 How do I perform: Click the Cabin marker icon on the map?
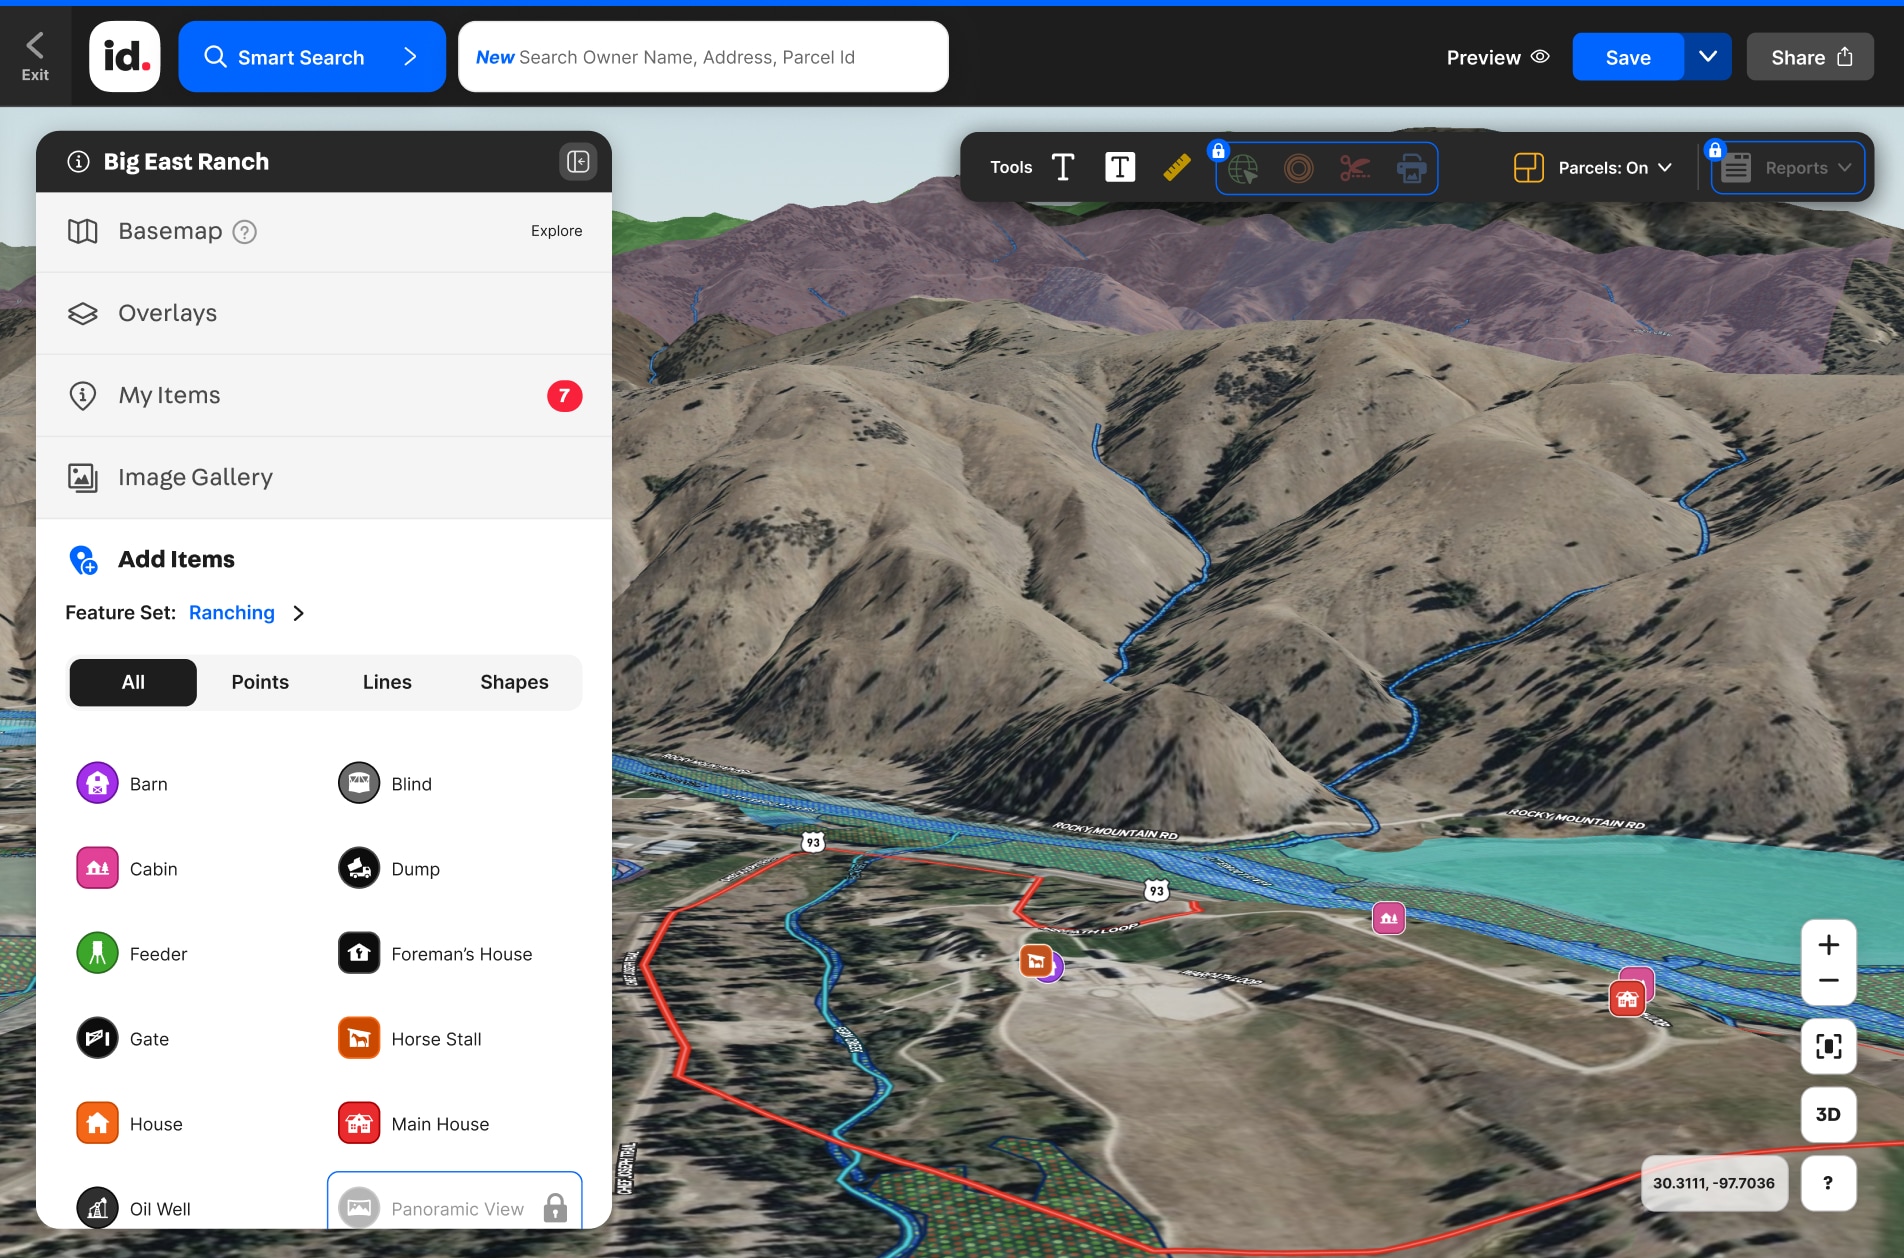click(1388, 918)
